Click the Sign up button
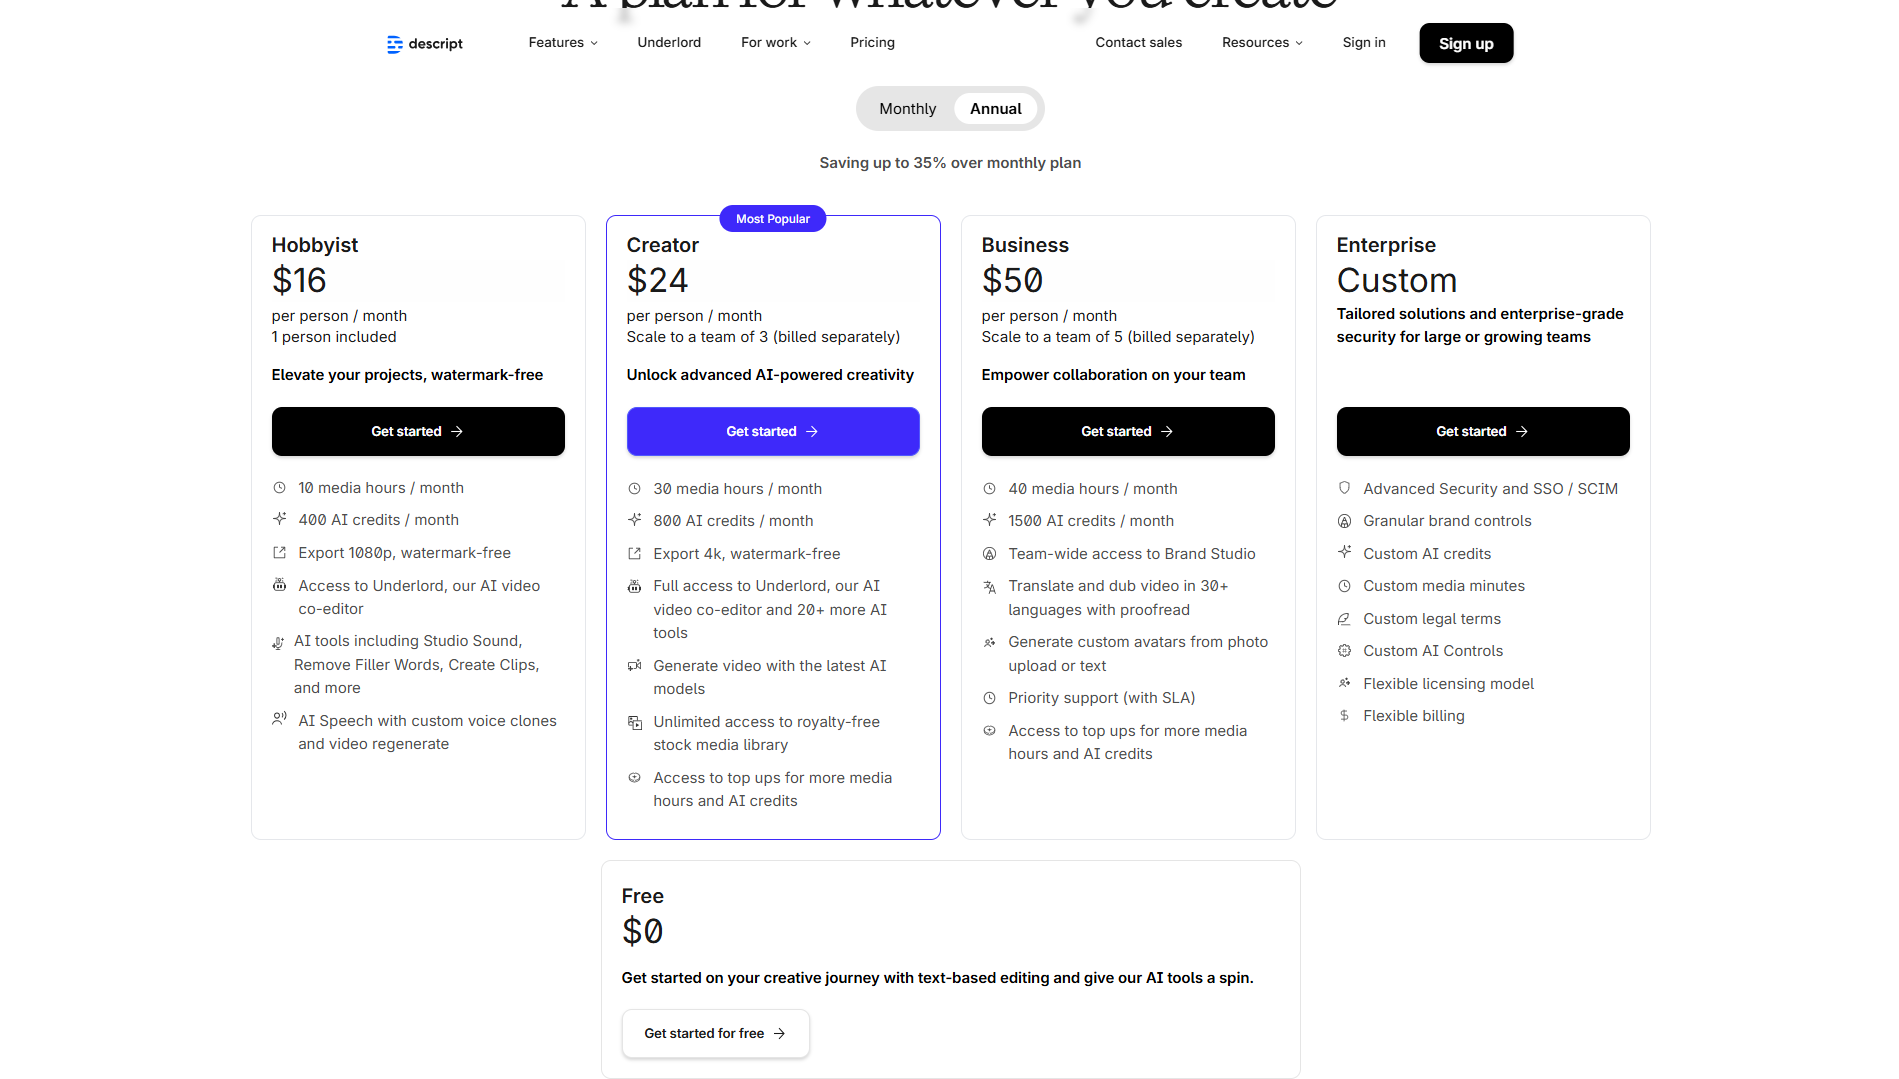 coord(1465,44)
